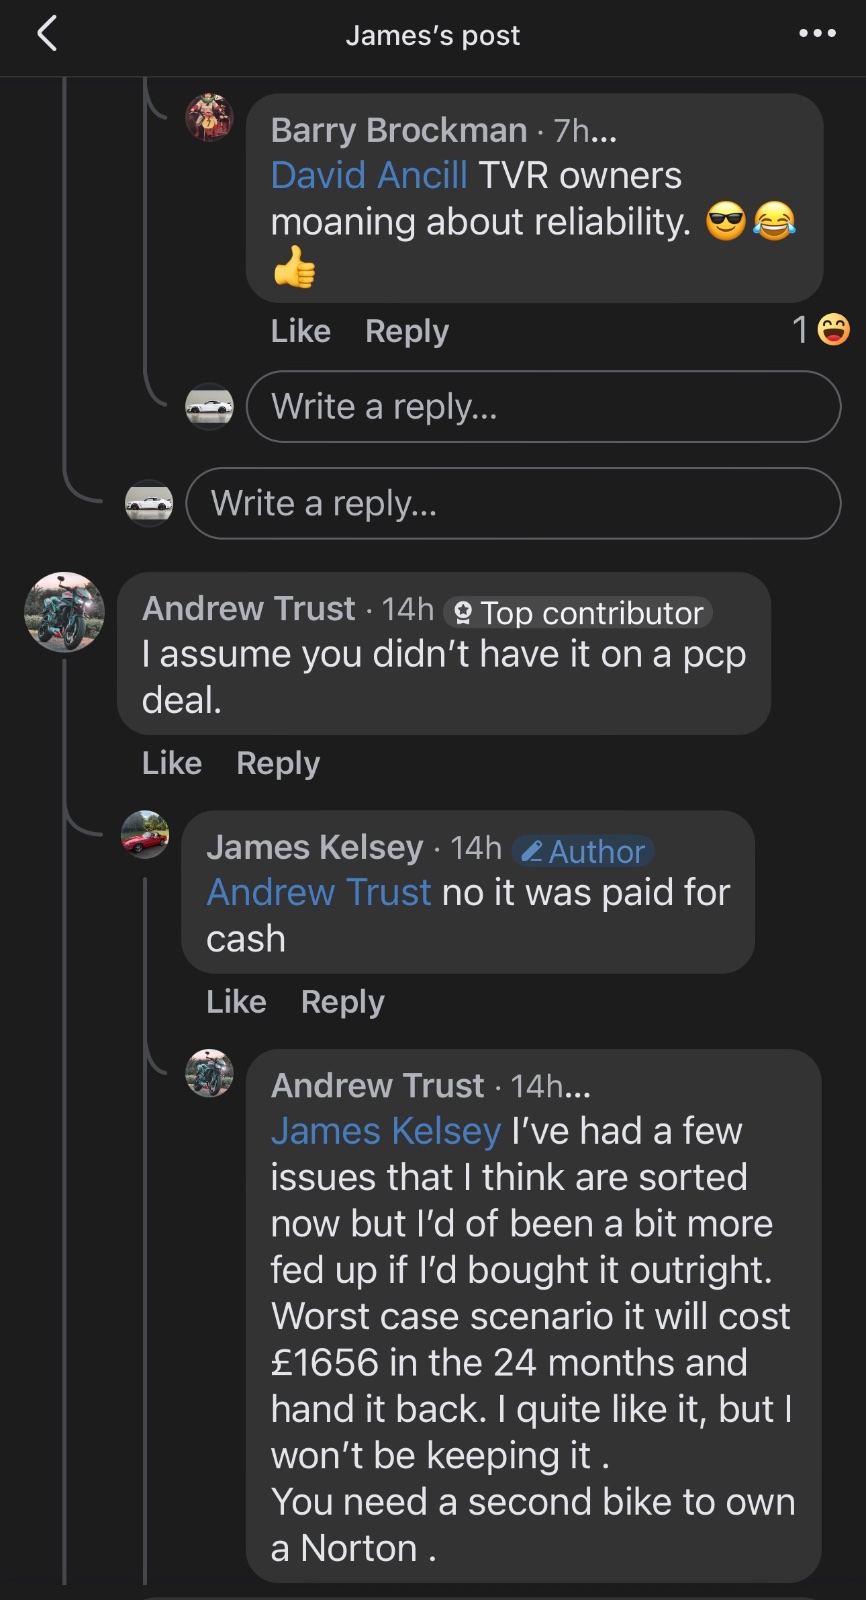Image resolution: width=866 pixels, height=1600 pixels.
Task: Tap the Author badge next to James Kelsey
Action: [x=583, y=851]
